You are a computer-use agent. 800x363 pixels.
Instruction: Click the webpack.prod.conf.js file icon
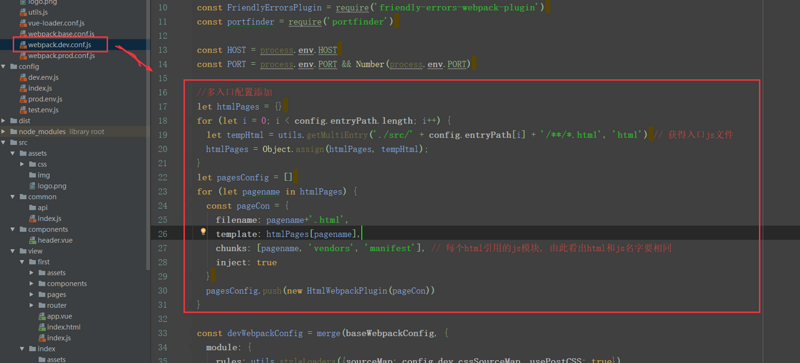pyautogui.click(x=23, y=56)
